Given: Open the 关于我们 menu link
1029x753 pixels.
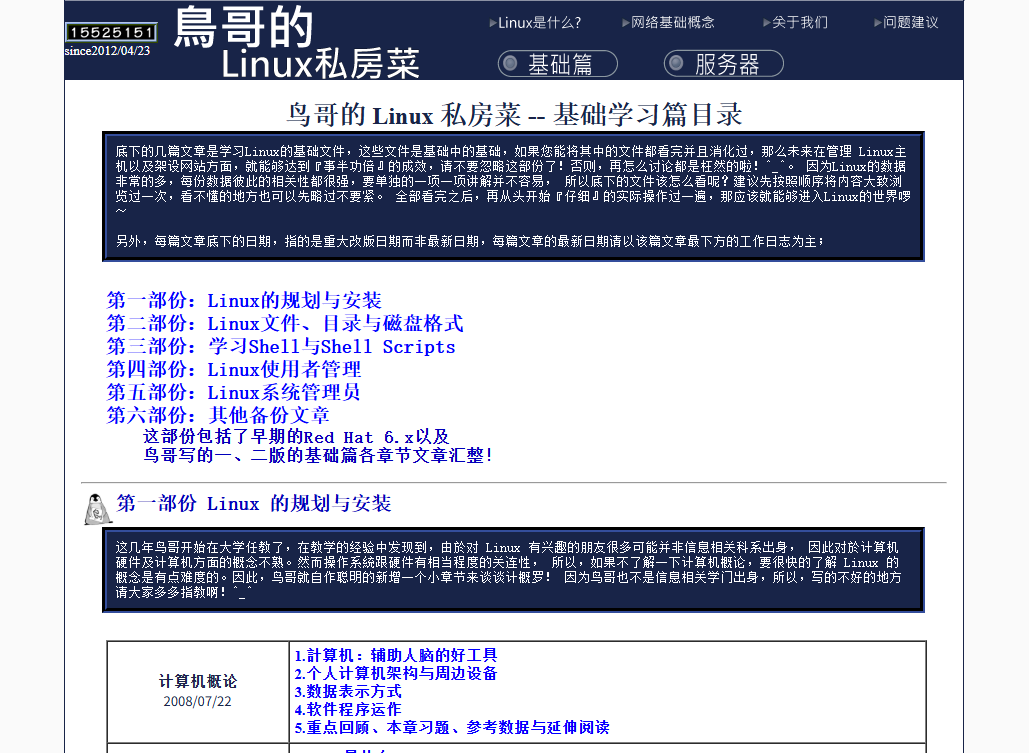Looking at the screenshot, I should [795, 22].
